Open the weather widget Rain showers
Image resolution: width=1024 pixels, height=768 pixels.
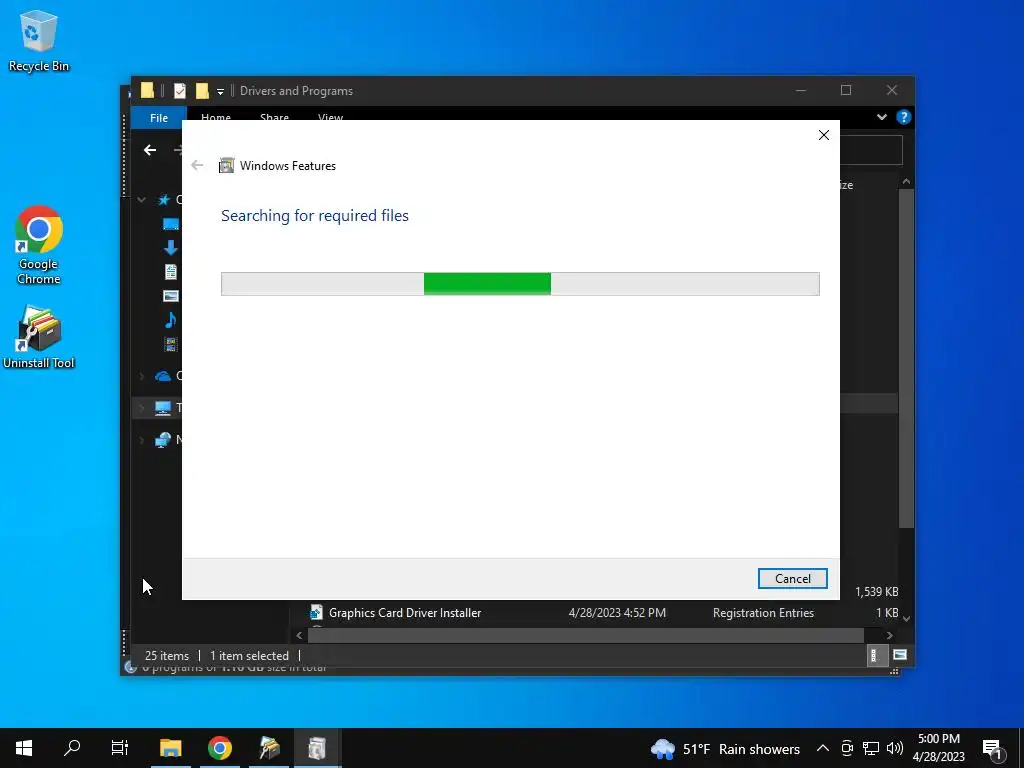click(726, 749)
